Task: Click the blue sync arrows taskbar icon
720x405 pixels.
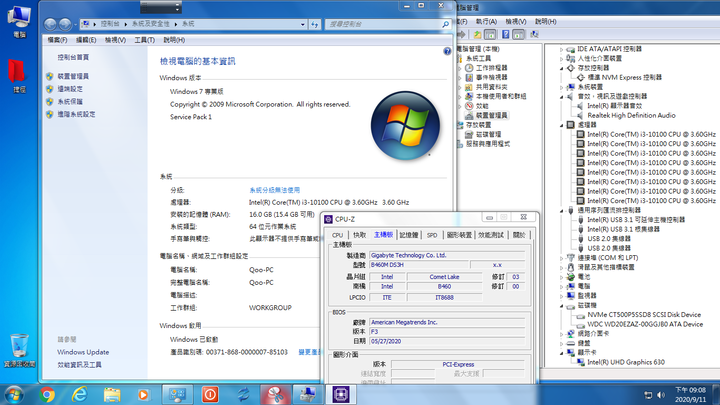Action: click(243, 394)
